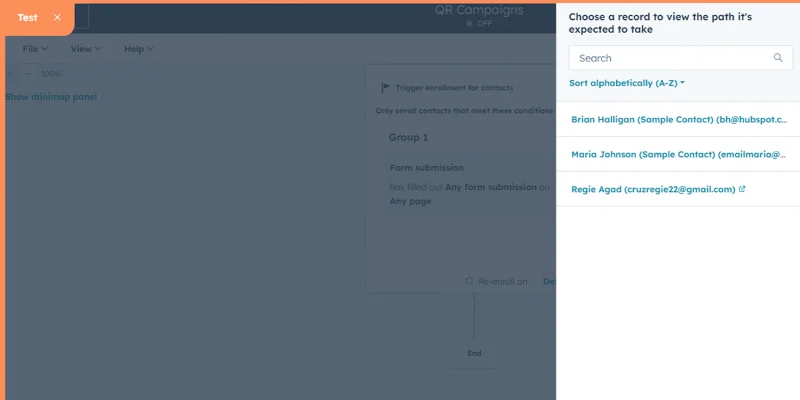Viewport: 800px width, 400px height.
Task: Select the Test tab label
Action: click(x=28, y=17)
